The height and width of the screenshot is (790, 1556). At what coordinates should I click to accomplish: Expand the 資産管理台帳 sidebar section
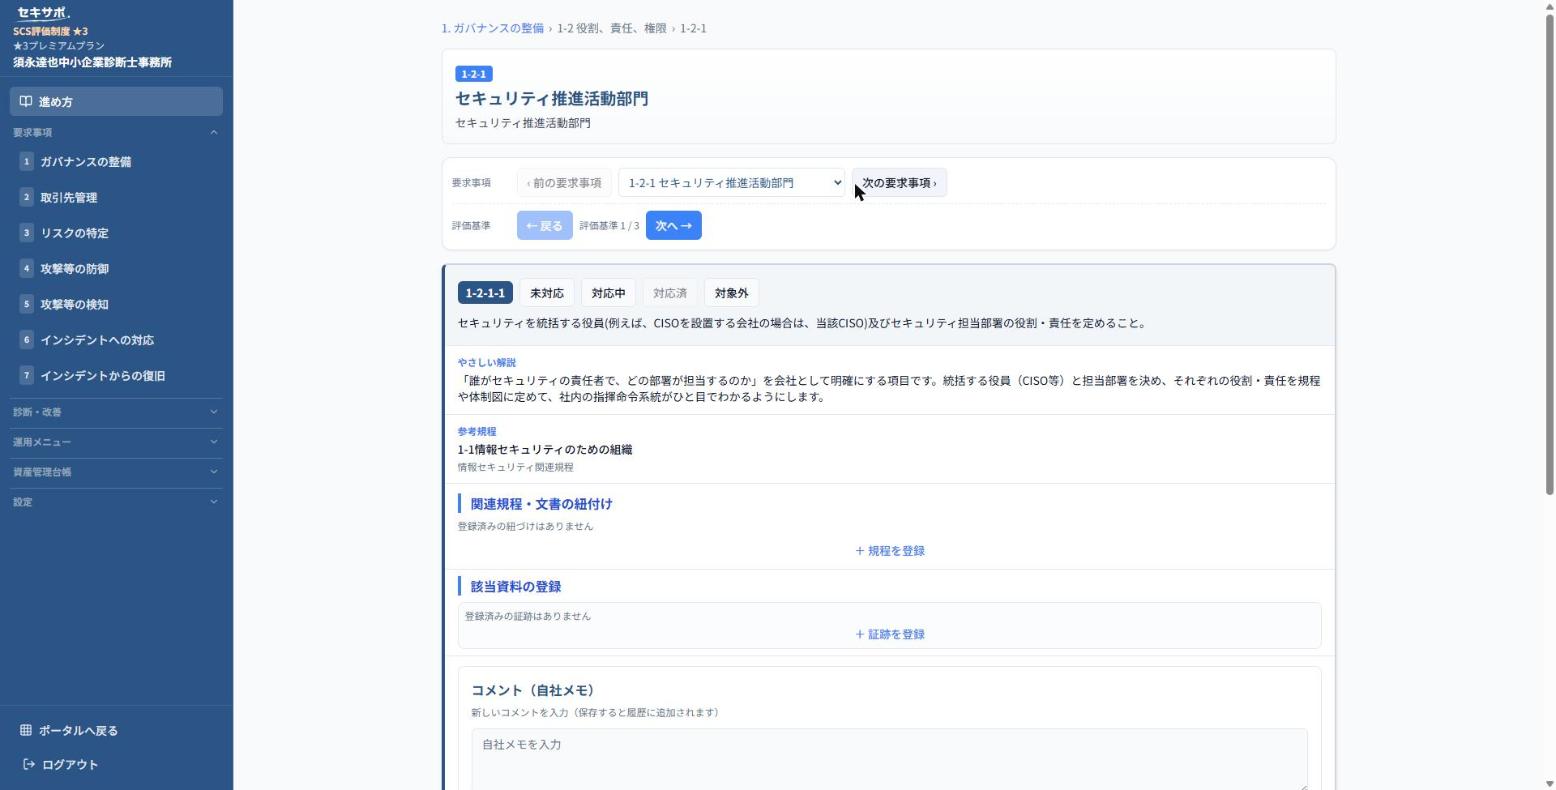(116, 472)
